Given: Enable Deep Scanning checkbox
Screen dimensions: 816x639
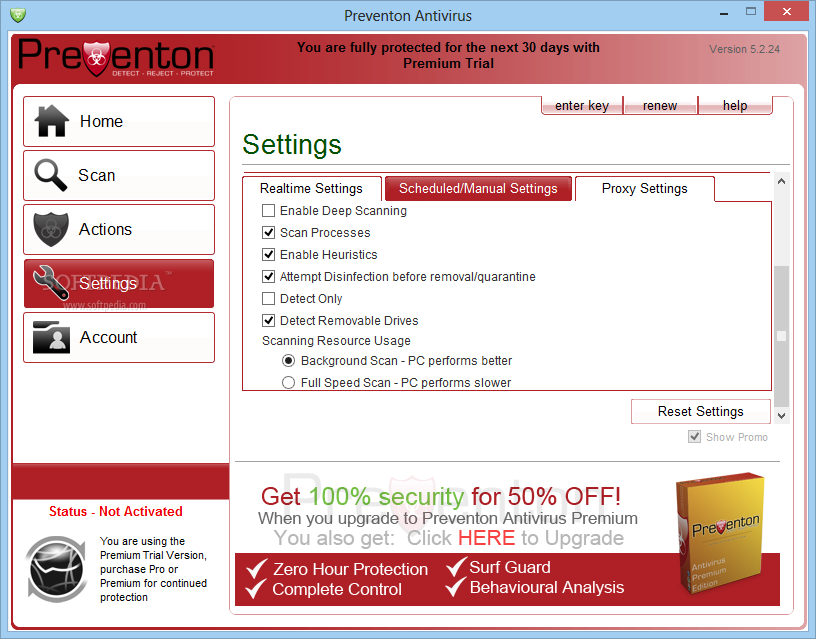Looking at the screenshot, I should pos(269,211).
